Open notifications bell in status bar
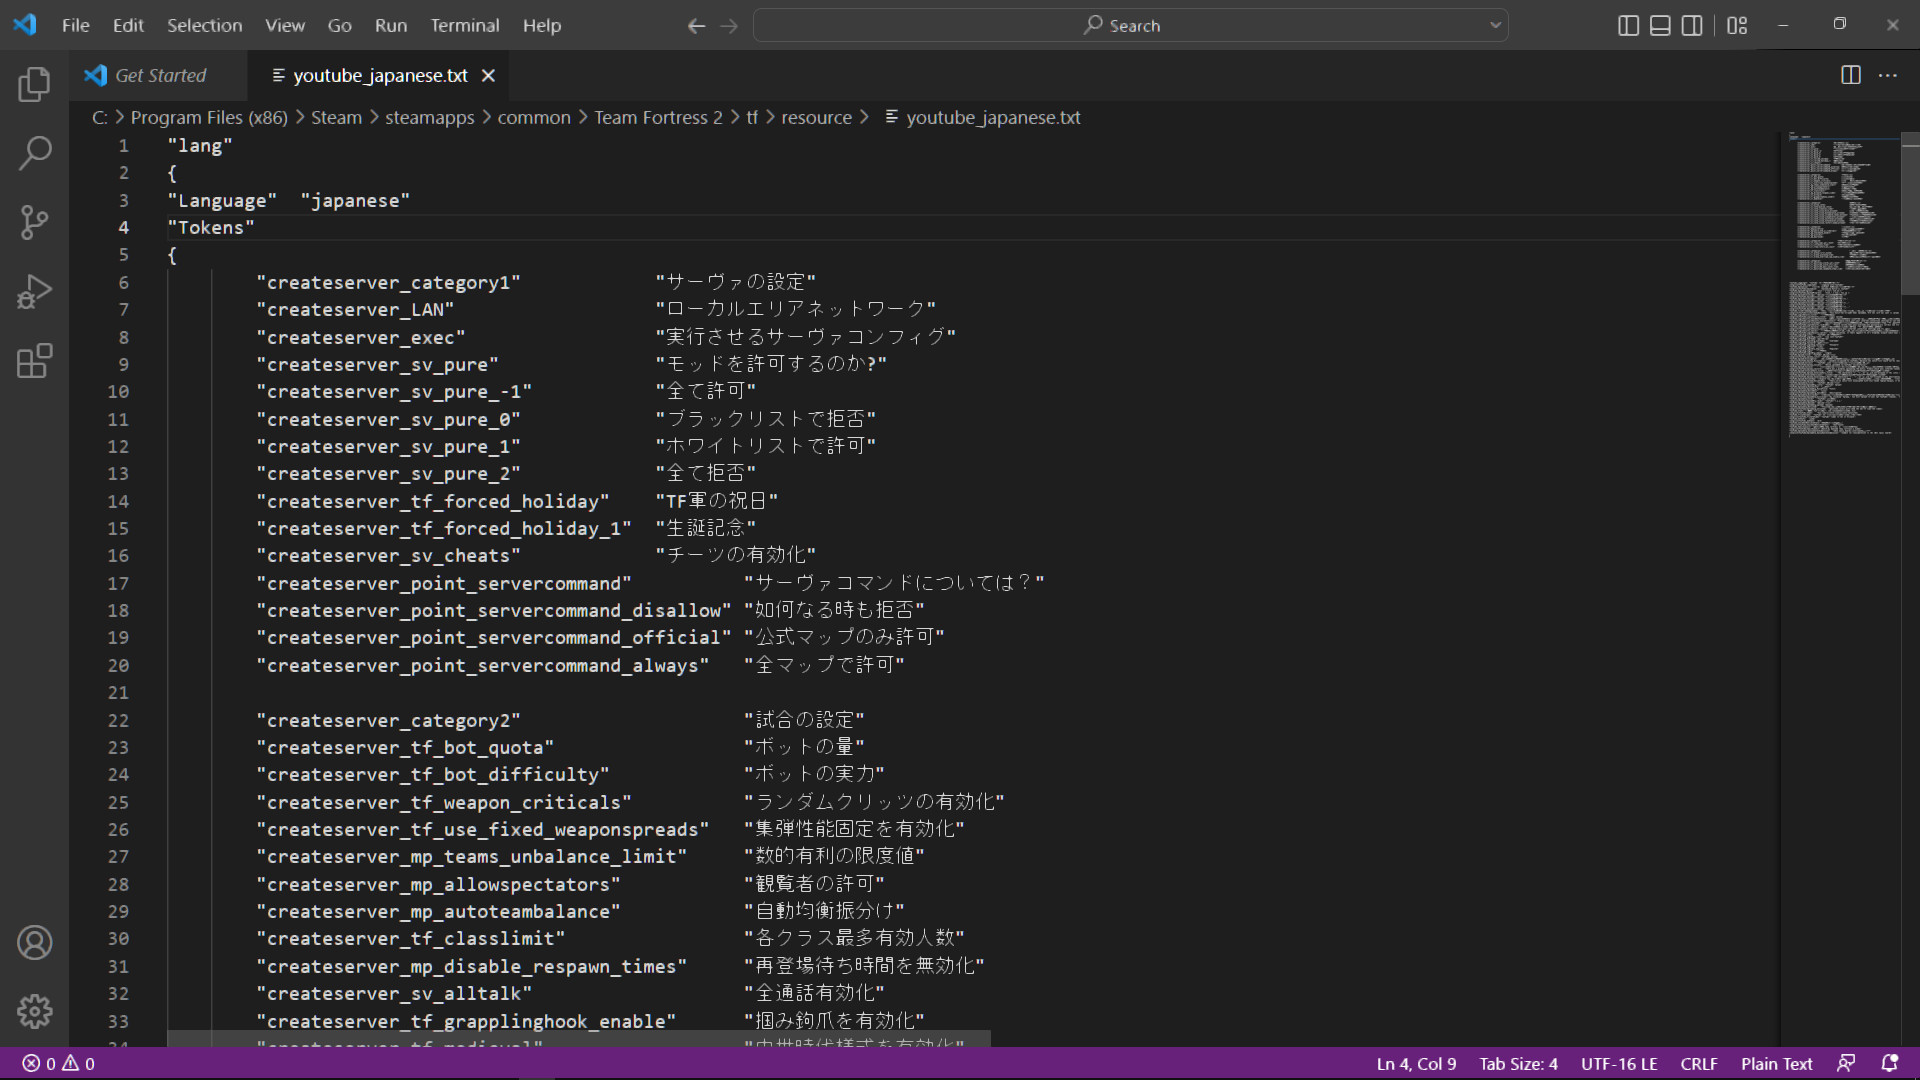The height and width of the screenshot is (1080, 1920). pos(1889,1064)
